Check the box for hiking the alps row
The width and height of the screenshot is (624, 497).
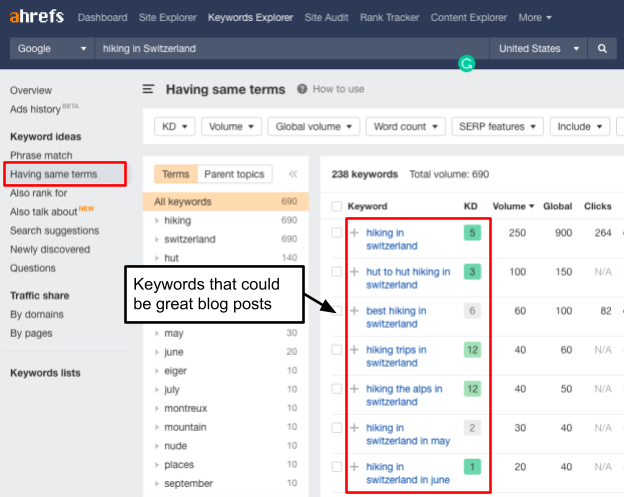(x=337, y=389)
